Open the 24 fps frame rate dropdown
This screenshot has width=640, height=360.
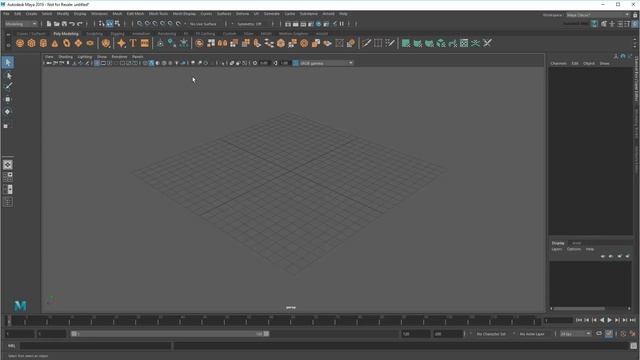coord(575,334)
